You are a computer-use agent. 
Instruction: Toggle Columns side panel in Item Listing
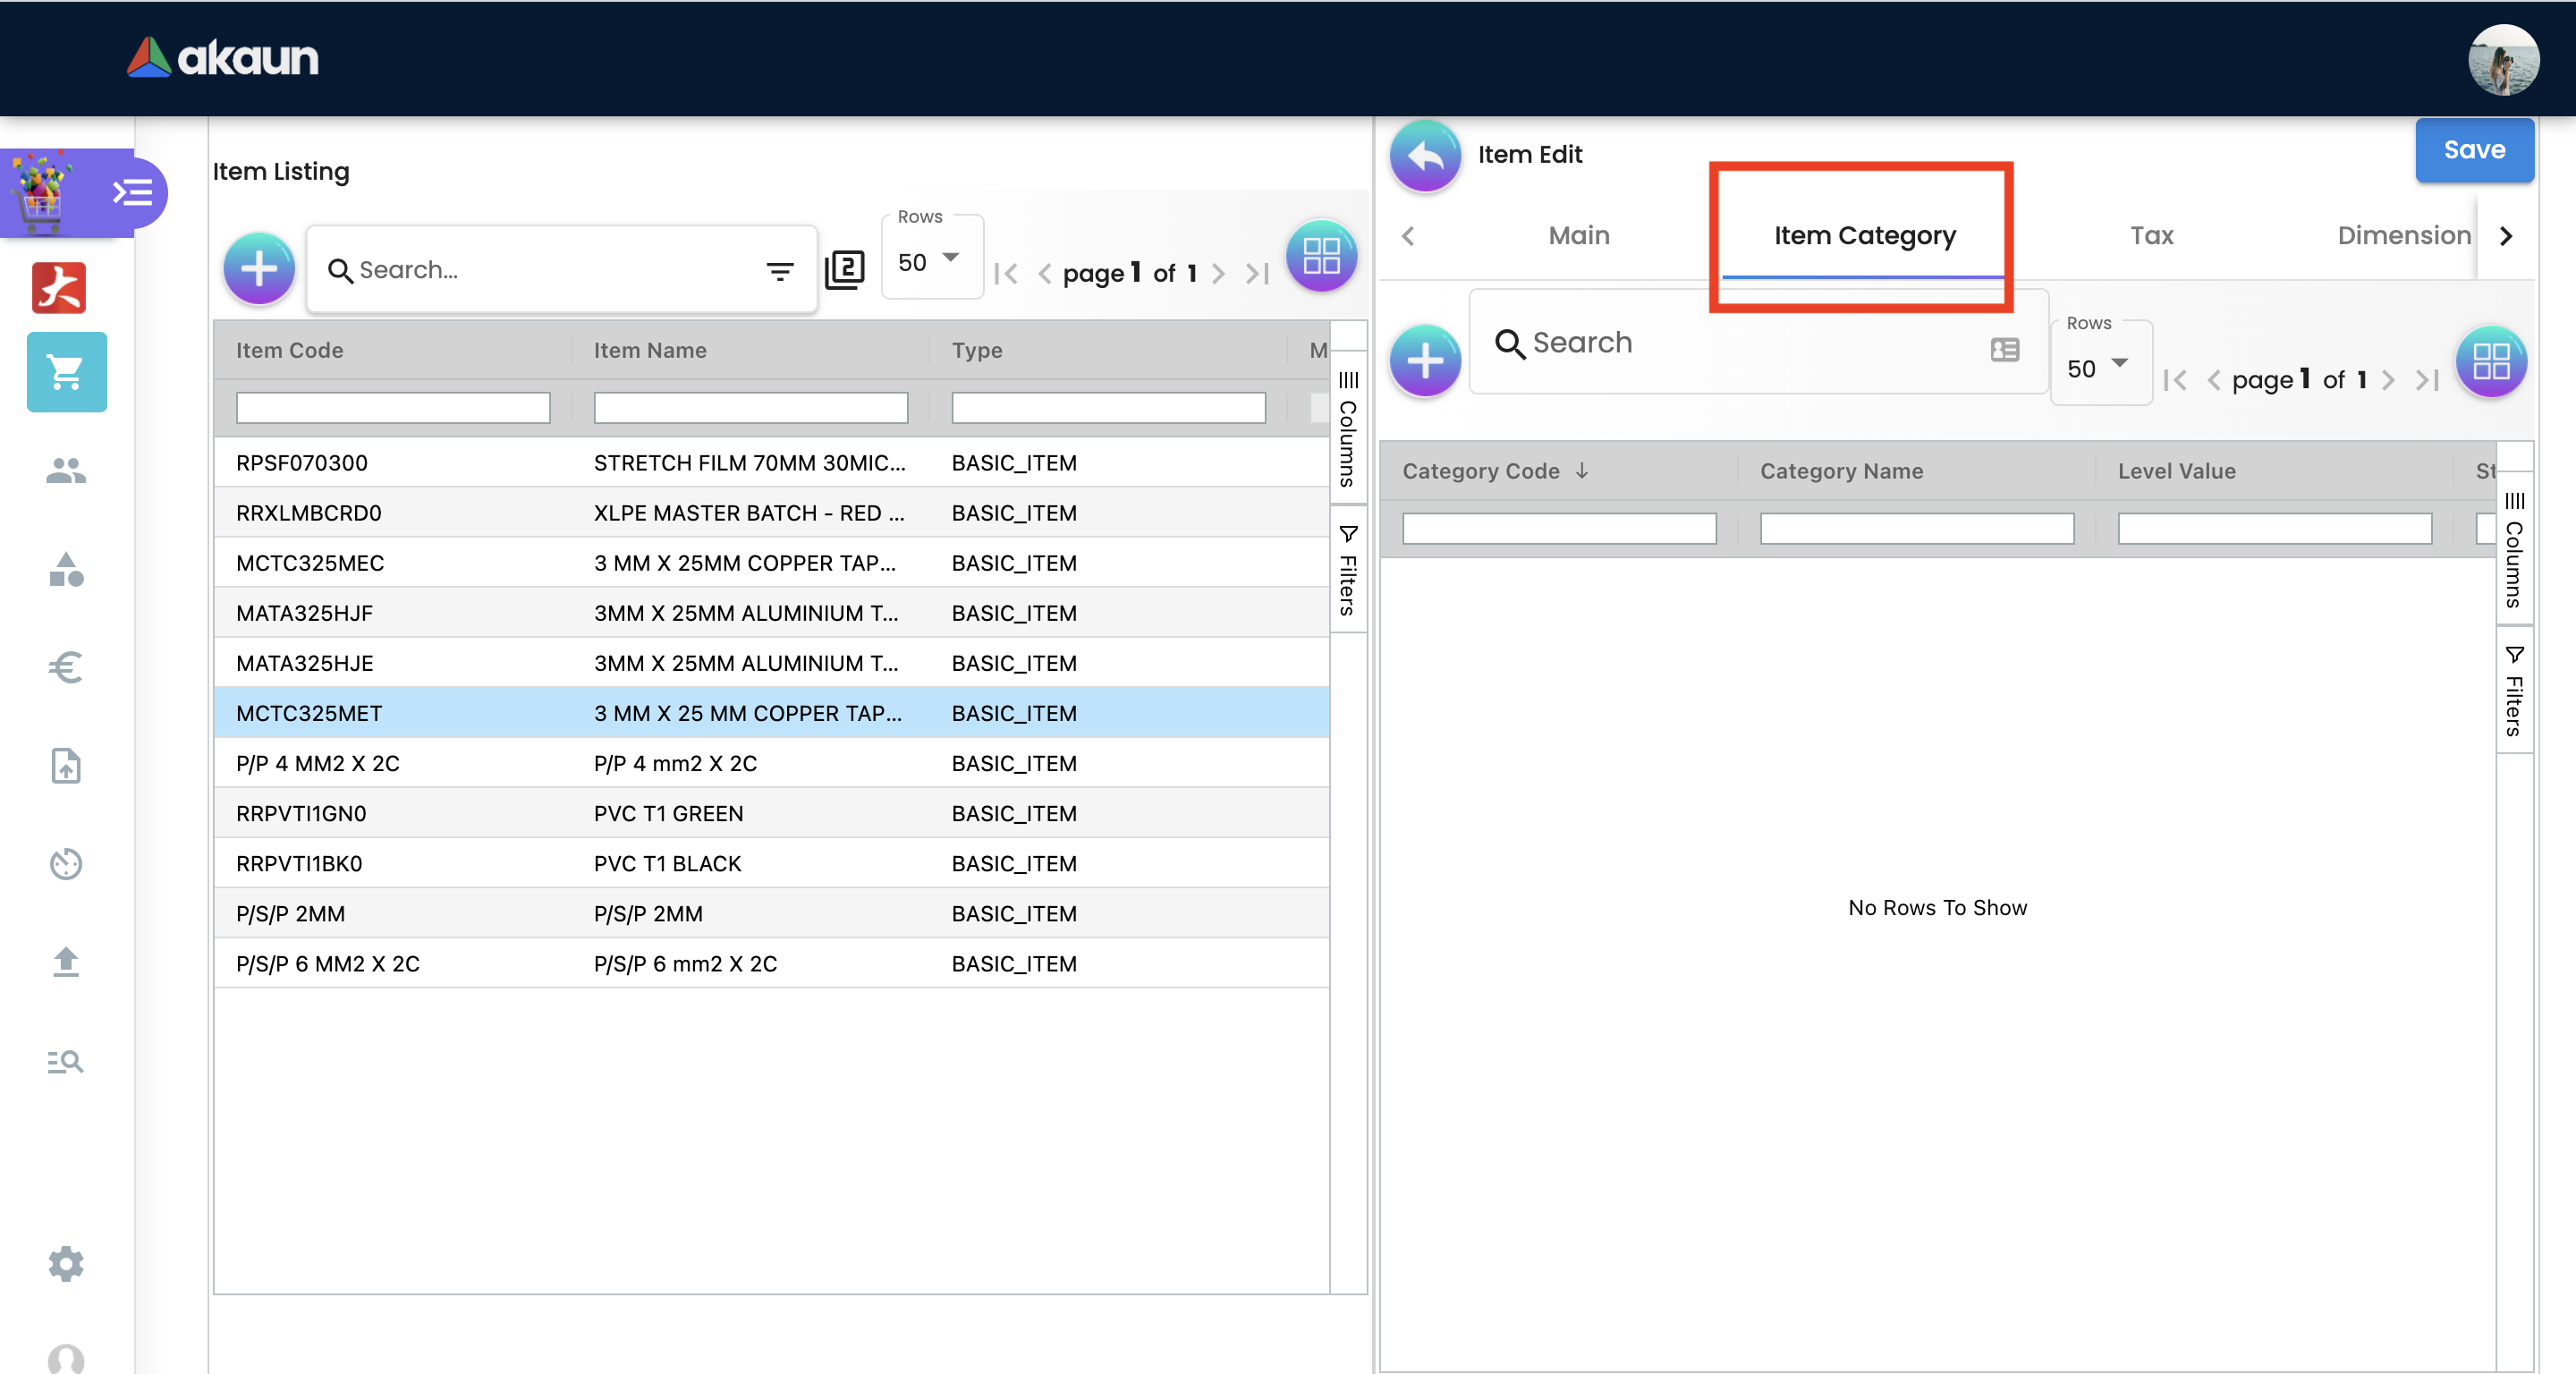point(1348,429)
